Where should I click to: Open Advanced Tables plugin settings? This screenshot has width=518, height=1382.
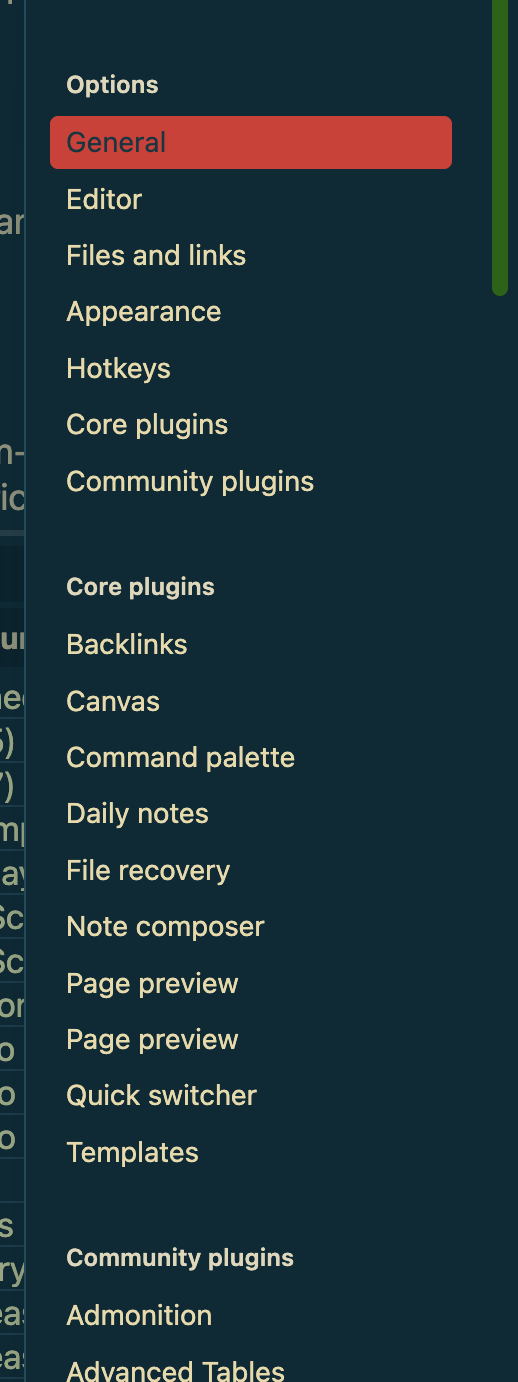pyautogui.click(x=251, y=1369)
